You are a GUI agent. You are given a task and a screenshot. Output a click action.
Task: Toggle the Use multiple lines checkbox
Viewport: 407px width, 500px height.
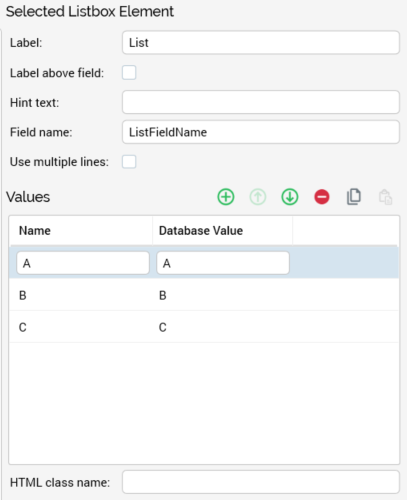(129, 162)
